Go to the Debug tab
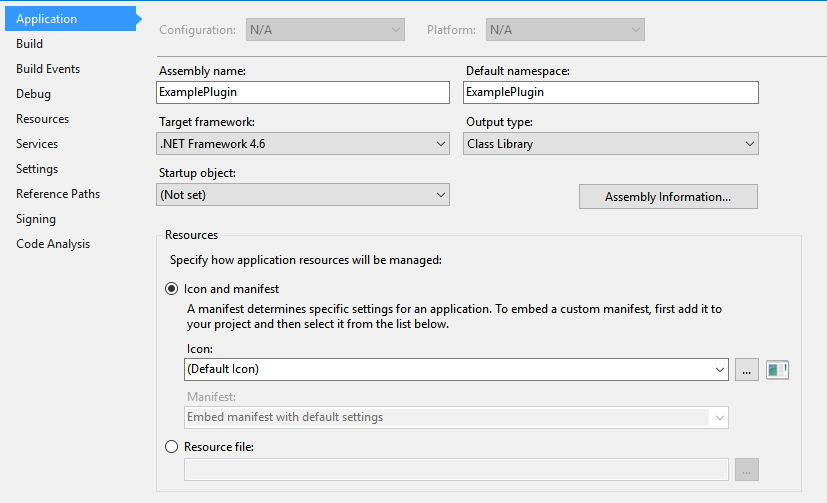 (x=33, y=94)
